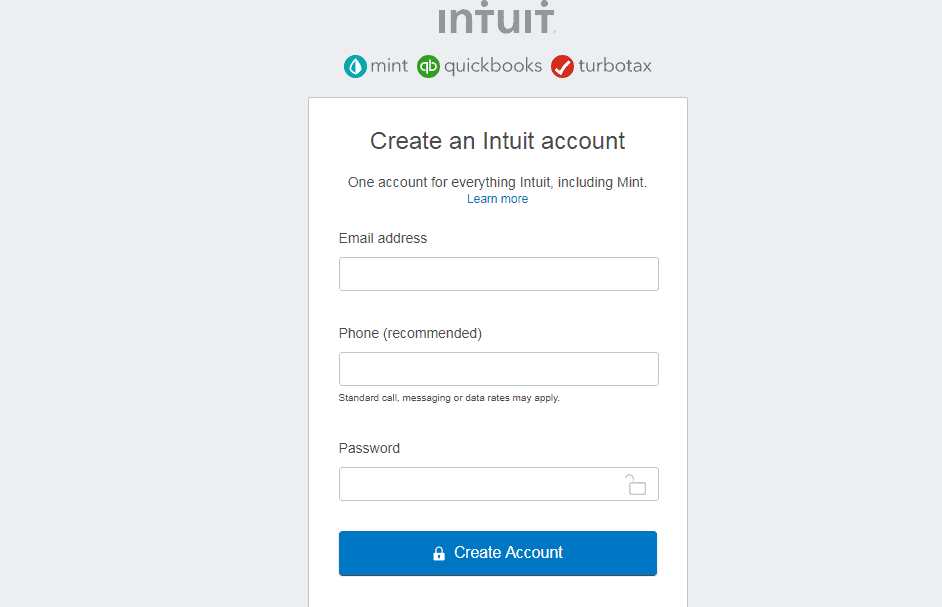This screenshot has height=607, width=942.
Task: Click the red TurboTax checkmark icon
Action: pyautogui.click(x=562, y=66)
